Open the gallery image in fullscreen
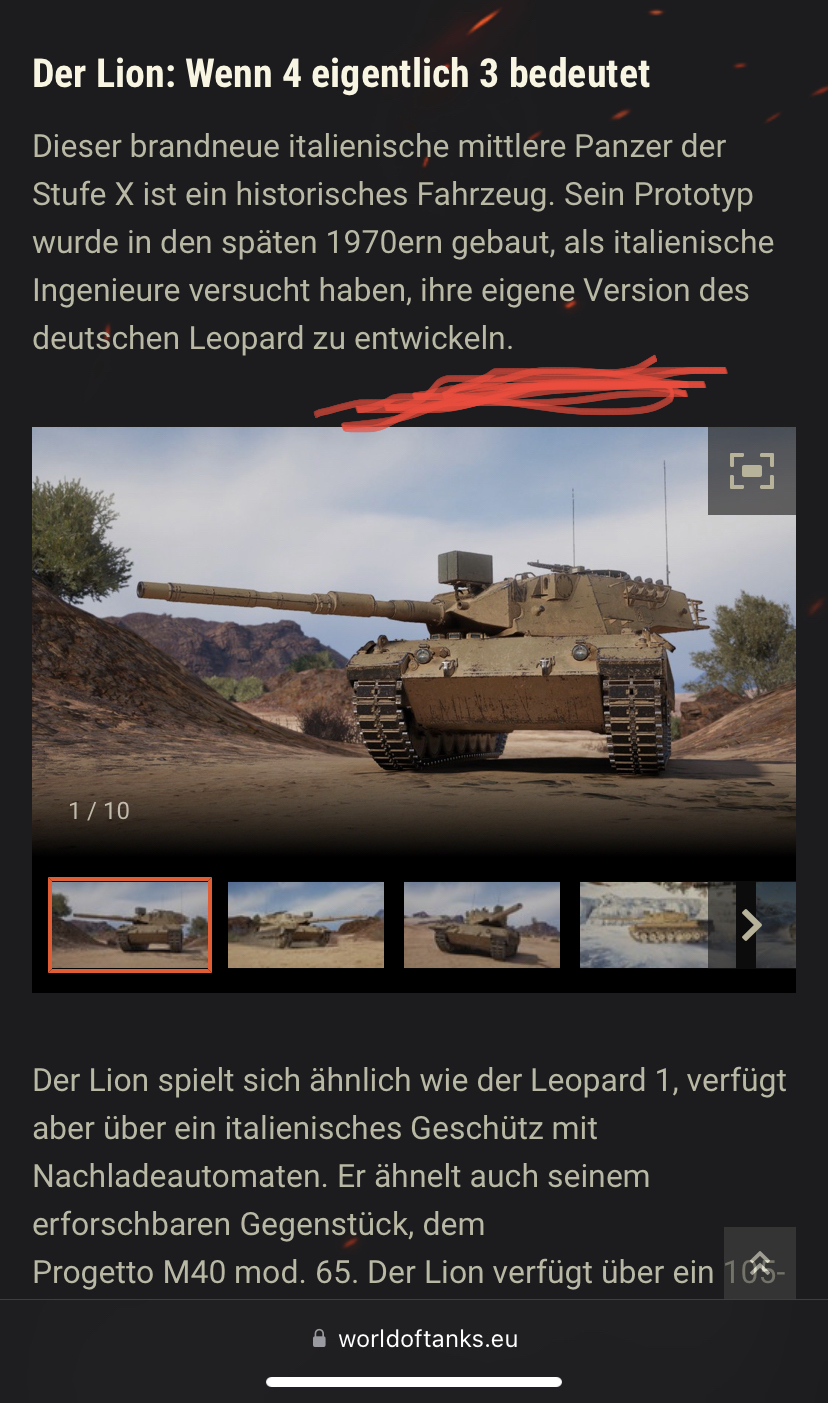Image resolution: width=828 pixels, height=1403 pixels. (x=751, y=471)
